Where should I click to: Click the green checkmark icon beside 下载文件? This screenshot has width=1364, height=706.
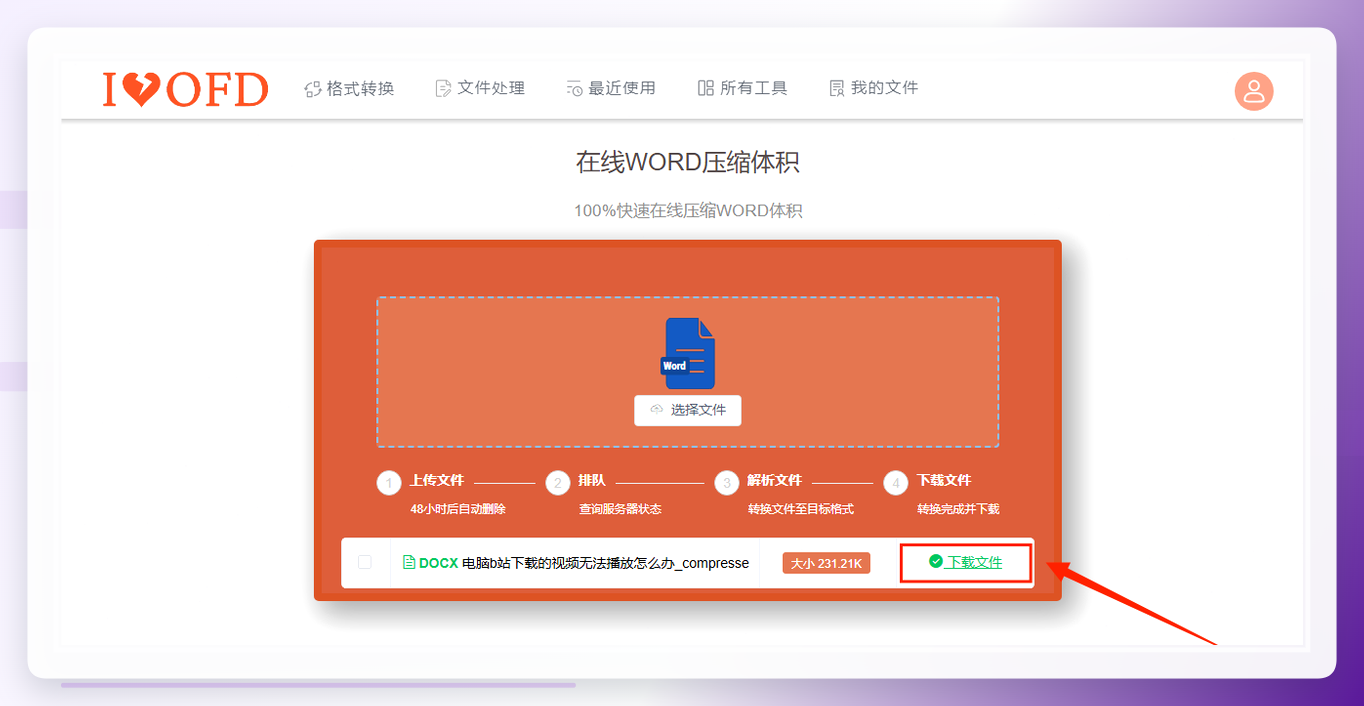936,562
